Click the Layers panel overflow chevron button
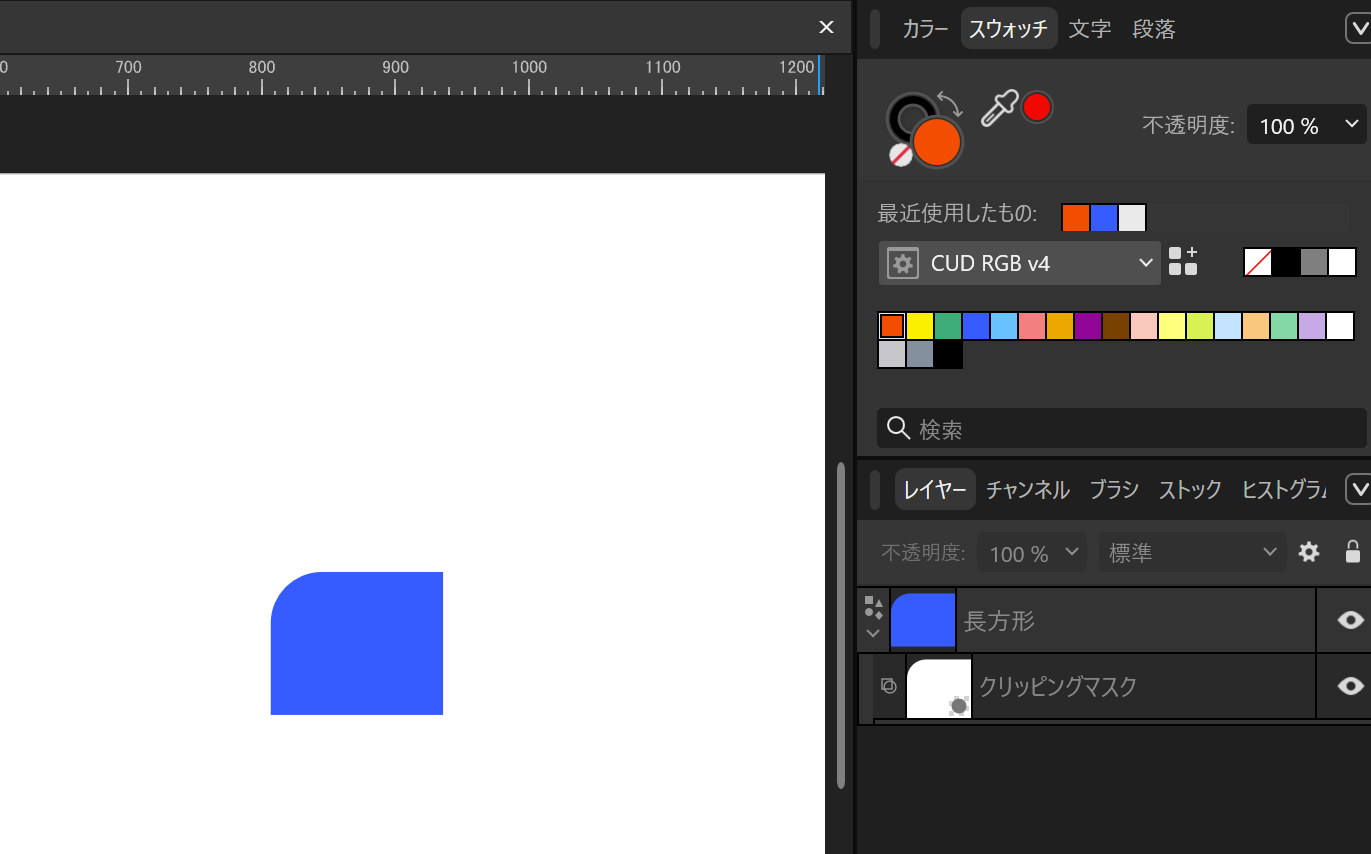This screenshot has width=1371, height=854. tap(1359, 489)
